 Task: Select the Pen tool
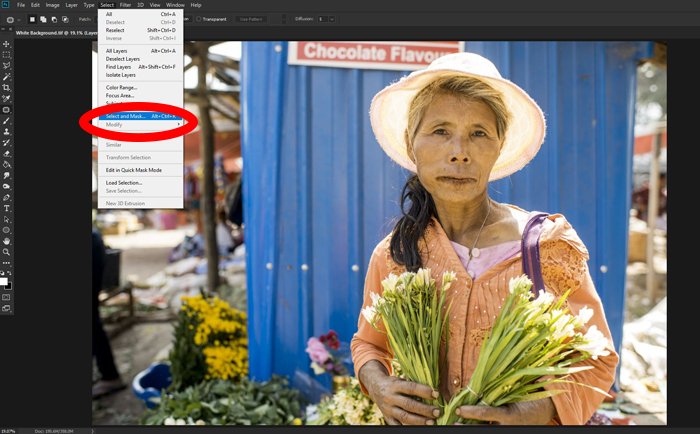pos(6,197)
